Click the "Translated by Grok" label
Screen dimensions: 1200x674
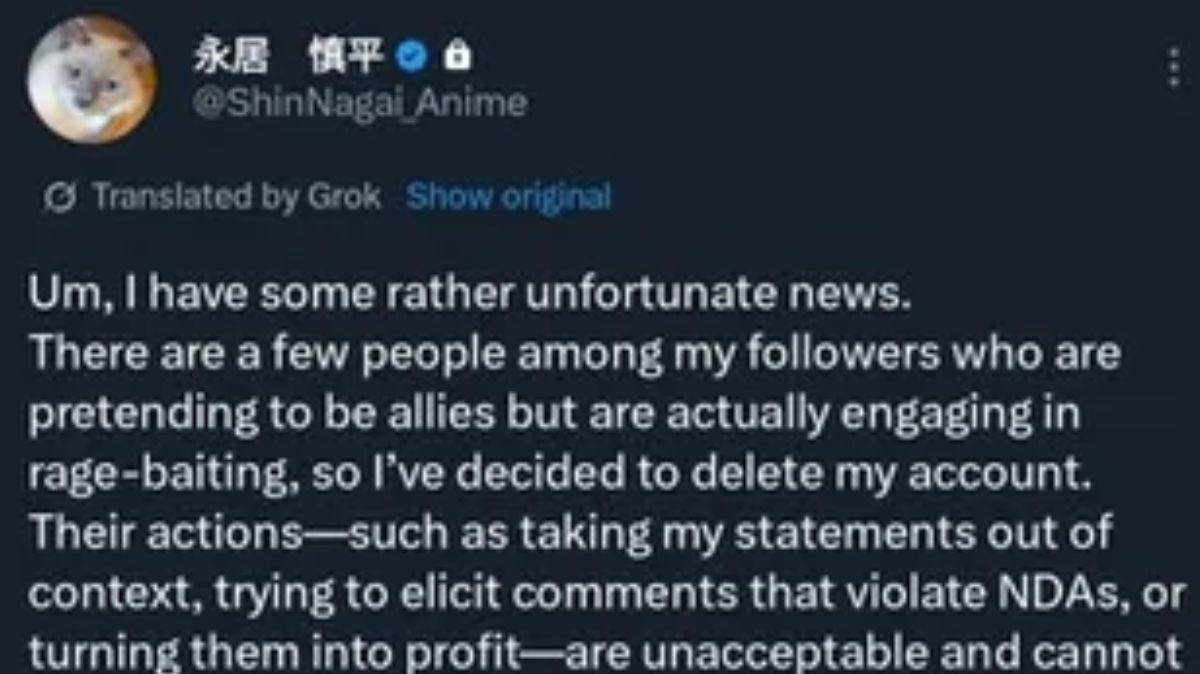click(237, 197)
